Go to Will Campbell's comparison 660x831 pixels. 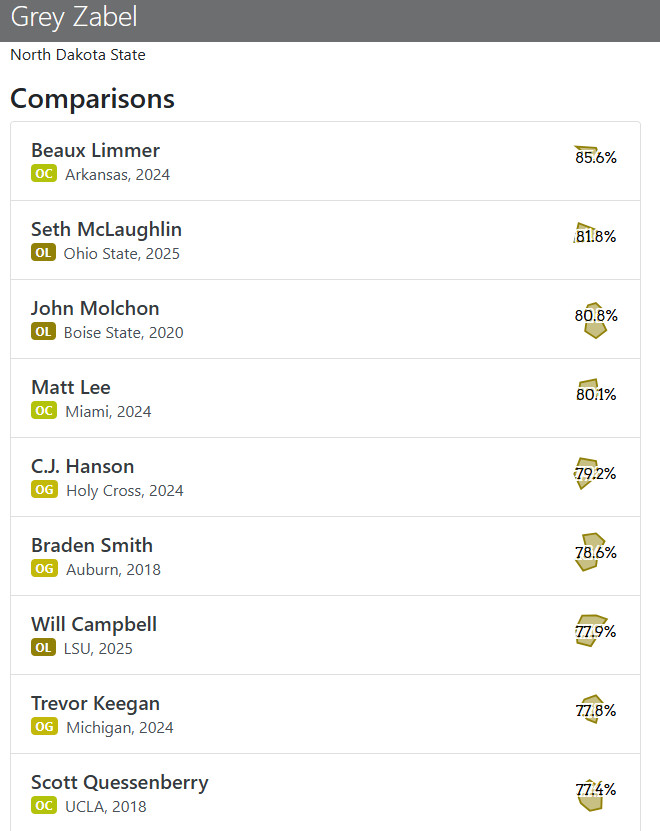[x=94, y=624]
